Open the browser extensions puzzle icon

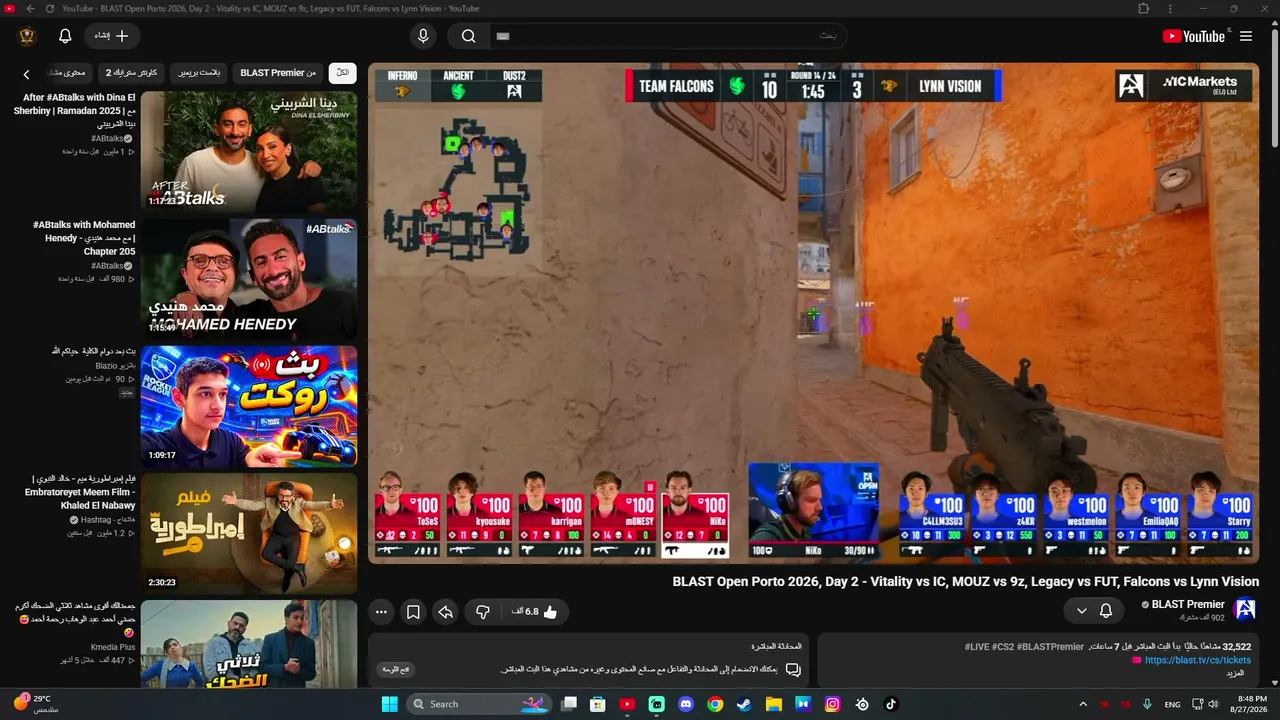tap(1144, 9)
